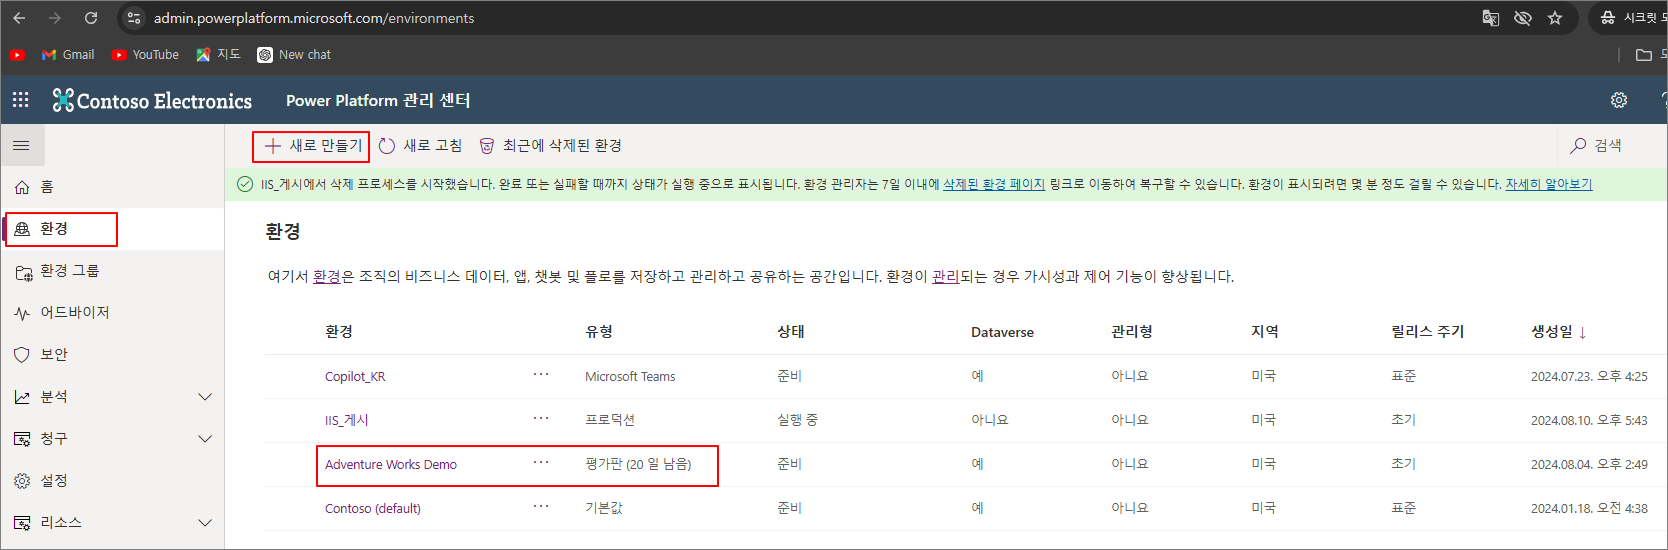
Task: Click the 환경 link in description
Action: (327, 277)
